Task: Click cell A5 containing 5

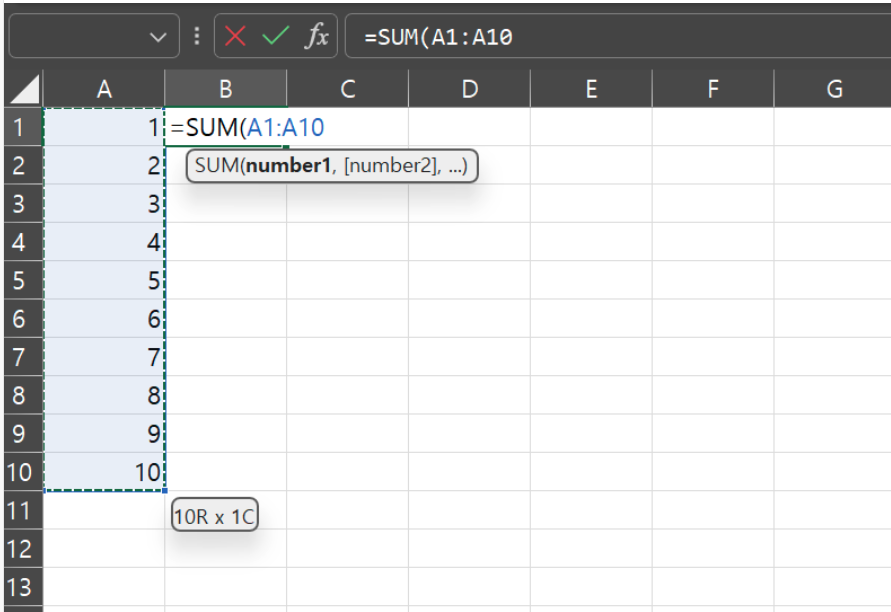Action: pyautogui.click(x=104, y=280)
